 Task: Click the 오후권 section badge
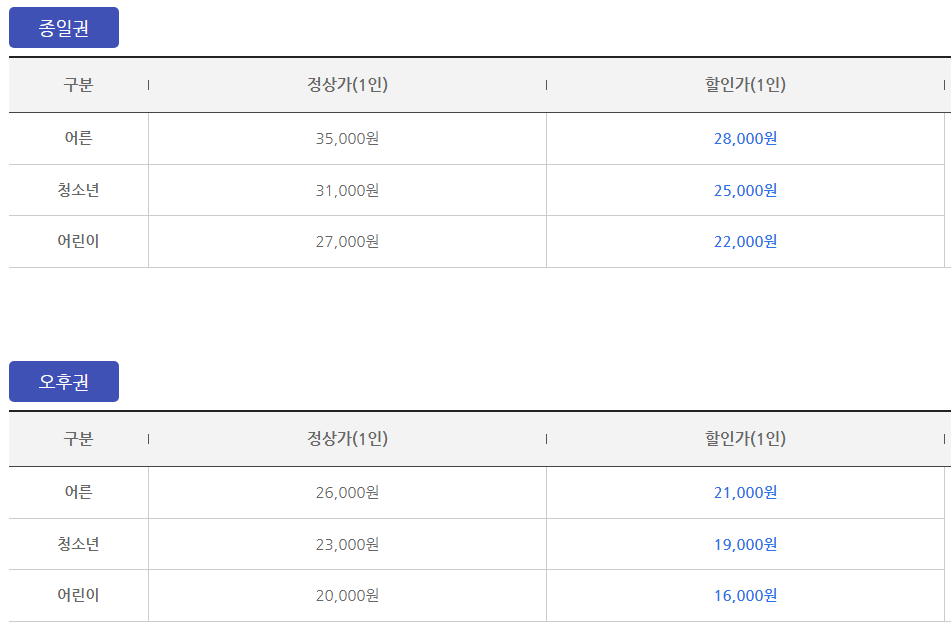click(64, 379)
